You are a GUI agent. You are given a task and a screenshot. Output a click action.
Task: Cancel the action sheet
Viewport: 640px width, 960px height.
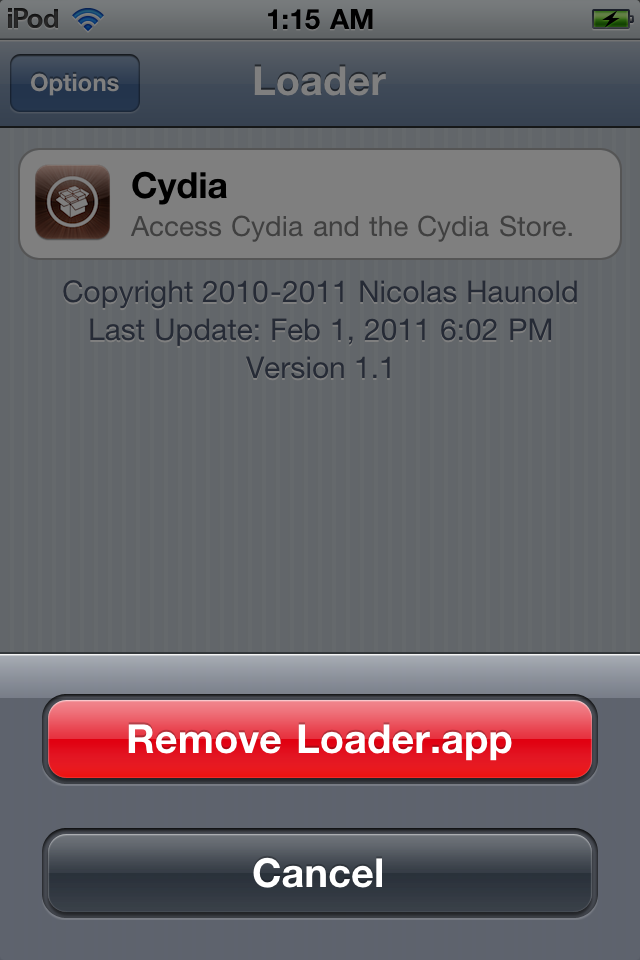point(320,873)
